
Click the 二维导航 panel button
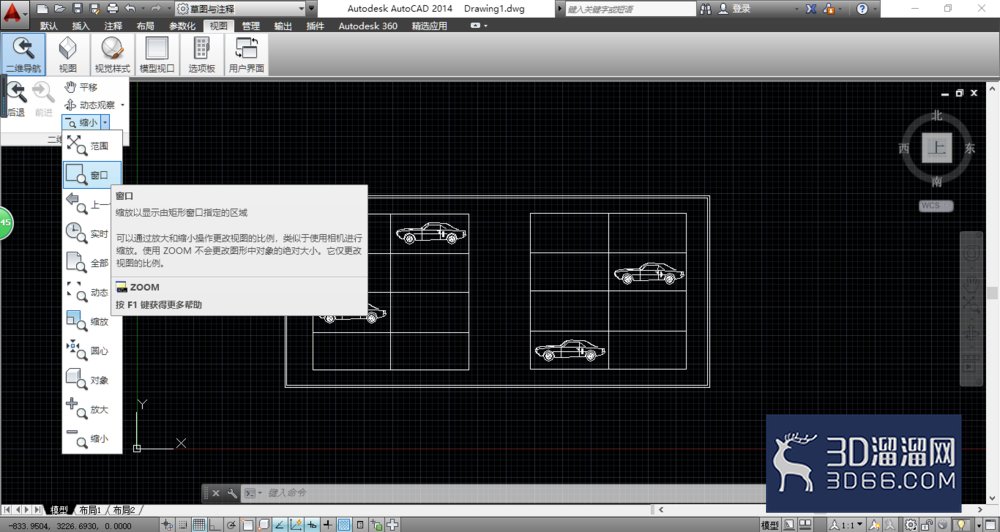[24, 54]
